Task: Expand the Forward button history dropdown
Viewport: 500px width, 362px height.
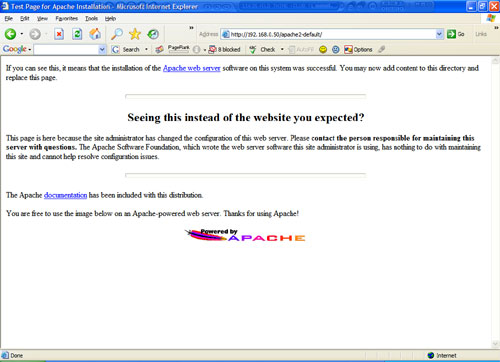Action: [x=46, y=34]
